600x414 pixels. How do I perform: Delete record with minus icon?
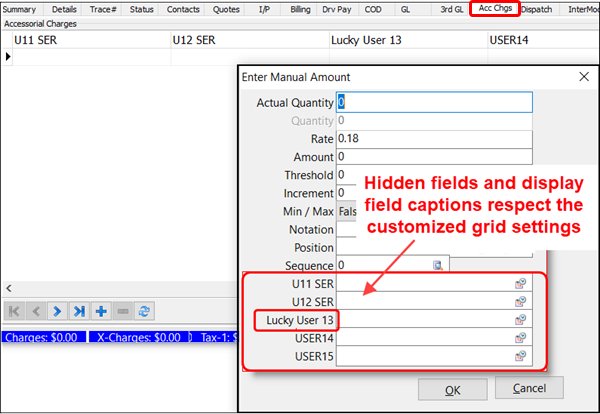(123, 311)
